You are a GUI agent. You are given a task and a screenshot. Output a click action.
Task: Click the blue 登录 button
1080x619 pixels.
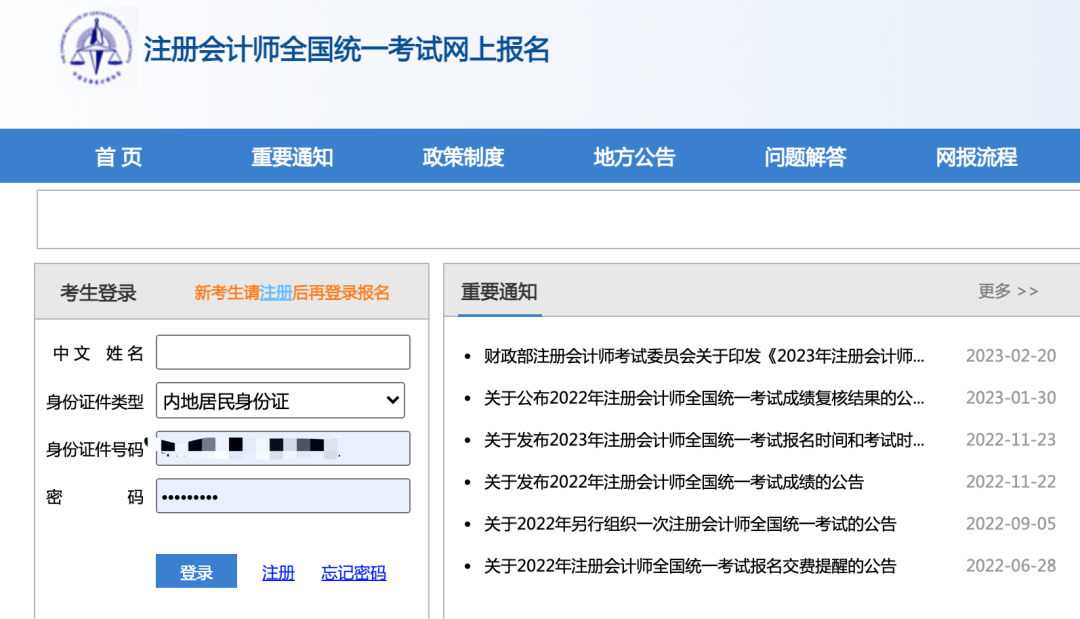196,571
